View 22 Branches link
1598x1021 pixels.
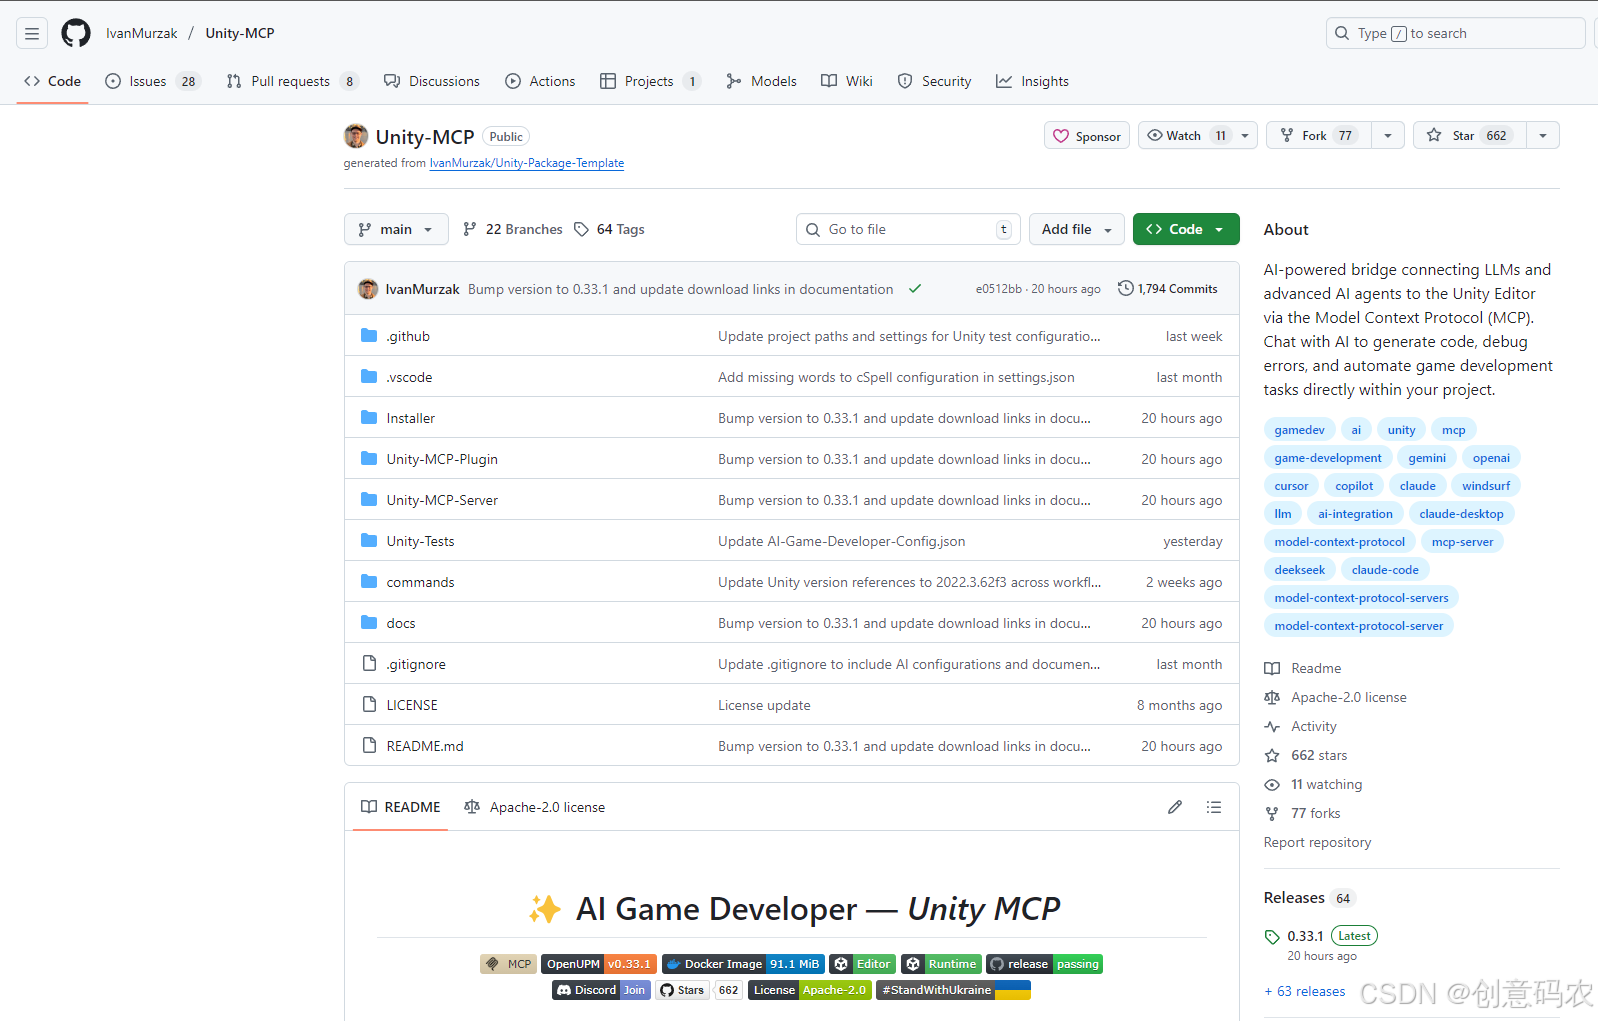(513, 229)
